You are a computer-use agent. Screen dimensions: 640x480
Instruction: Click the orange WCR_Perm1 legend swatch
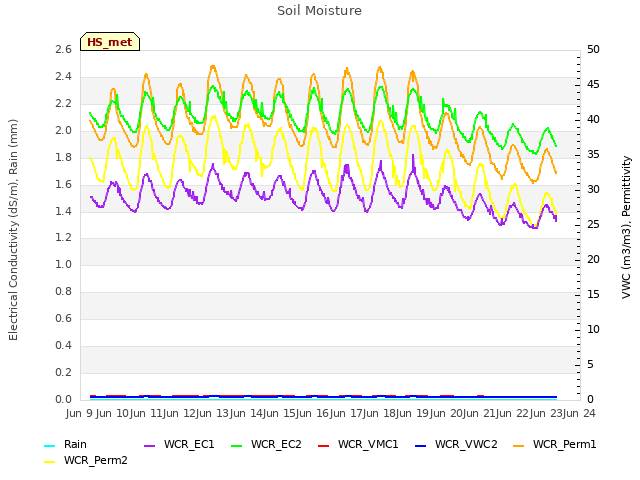(519, 445)
